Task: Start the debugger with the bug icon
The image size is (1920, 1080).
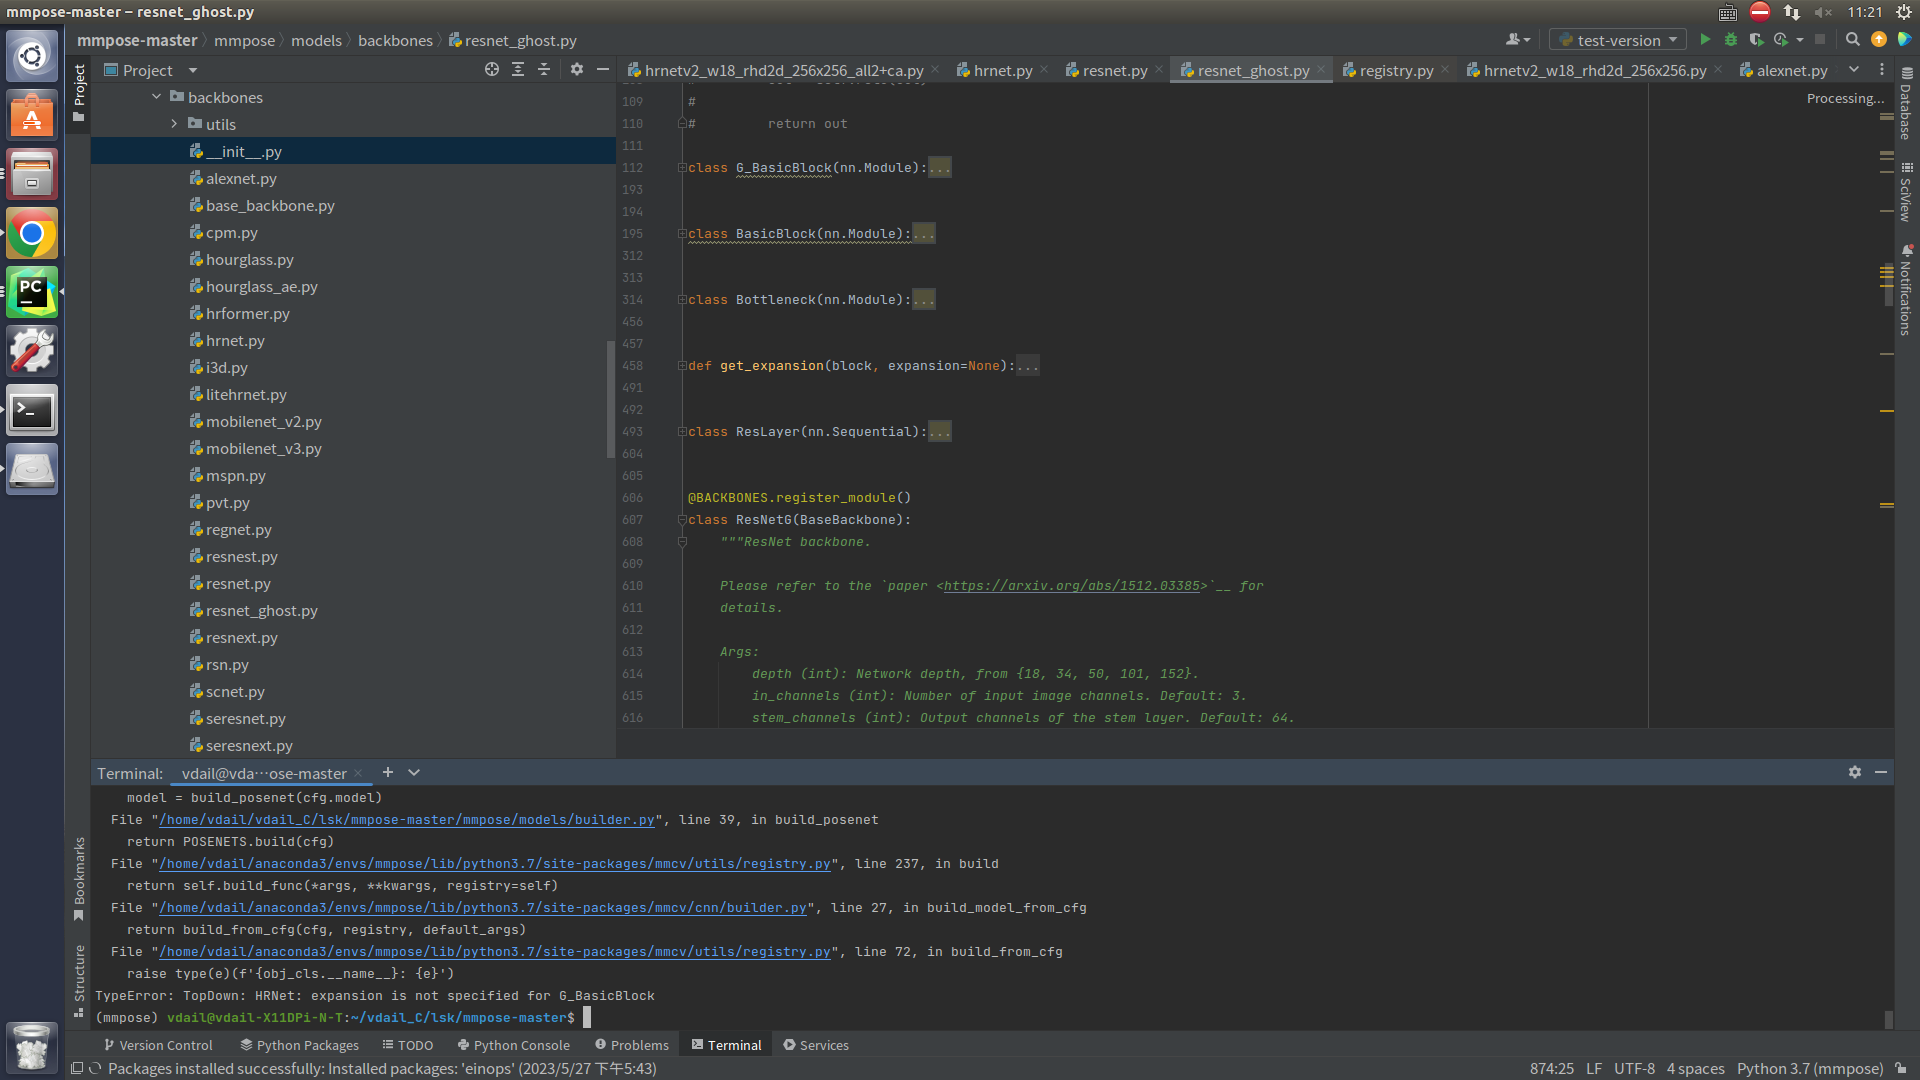Action: click(x=1731, y=40)
